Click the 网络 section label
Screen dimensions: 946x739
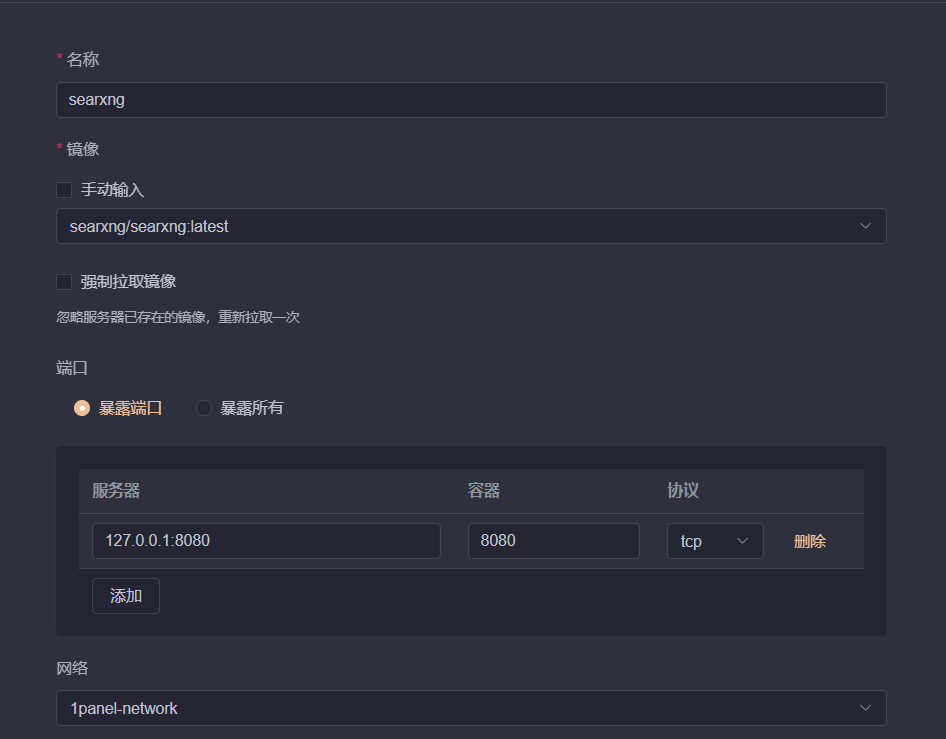(x=72, y=668)
